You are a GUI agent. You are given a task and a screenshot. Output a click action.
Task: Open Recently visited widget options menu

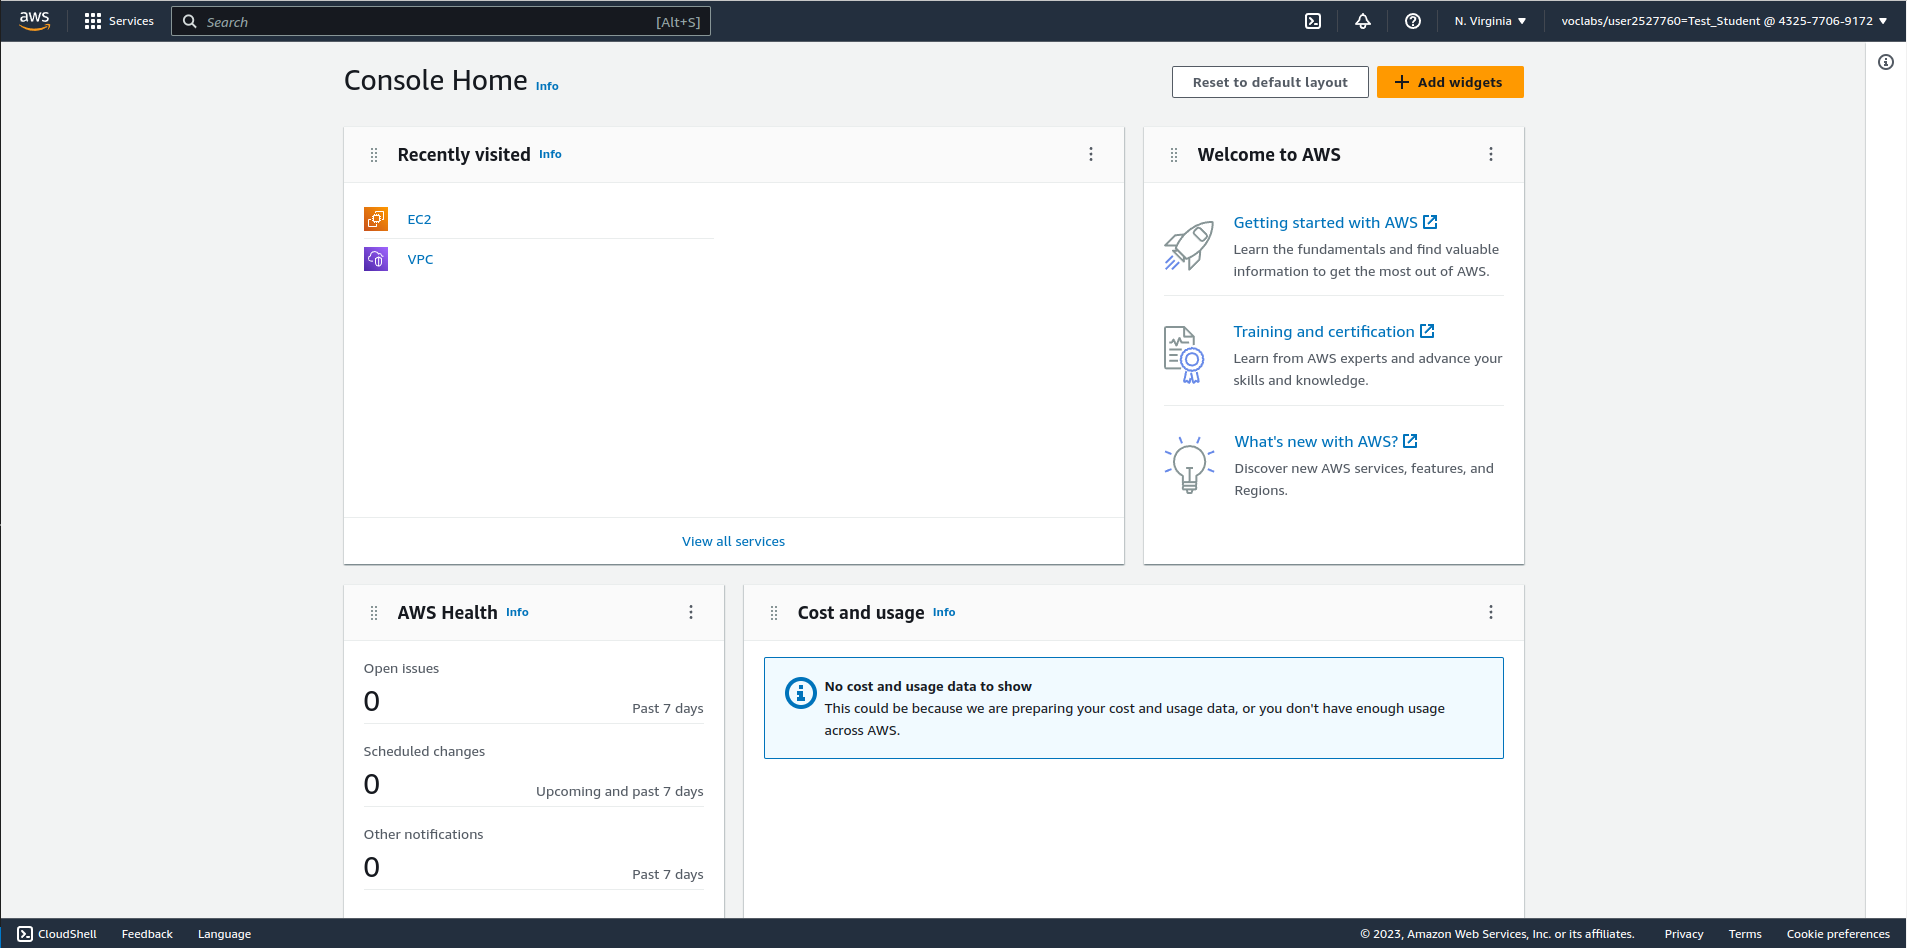tap(1091, 154)
